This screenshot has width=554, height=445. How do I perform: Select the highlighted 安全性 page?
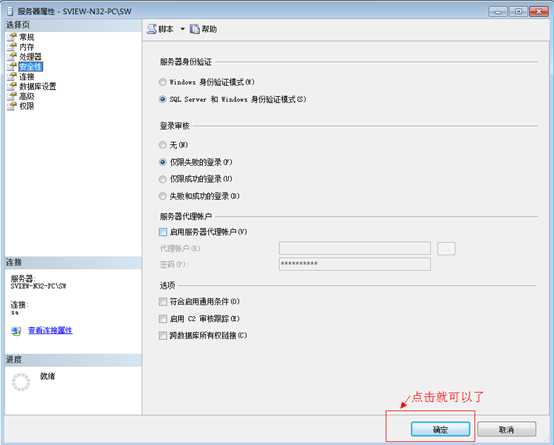[30, 66]
